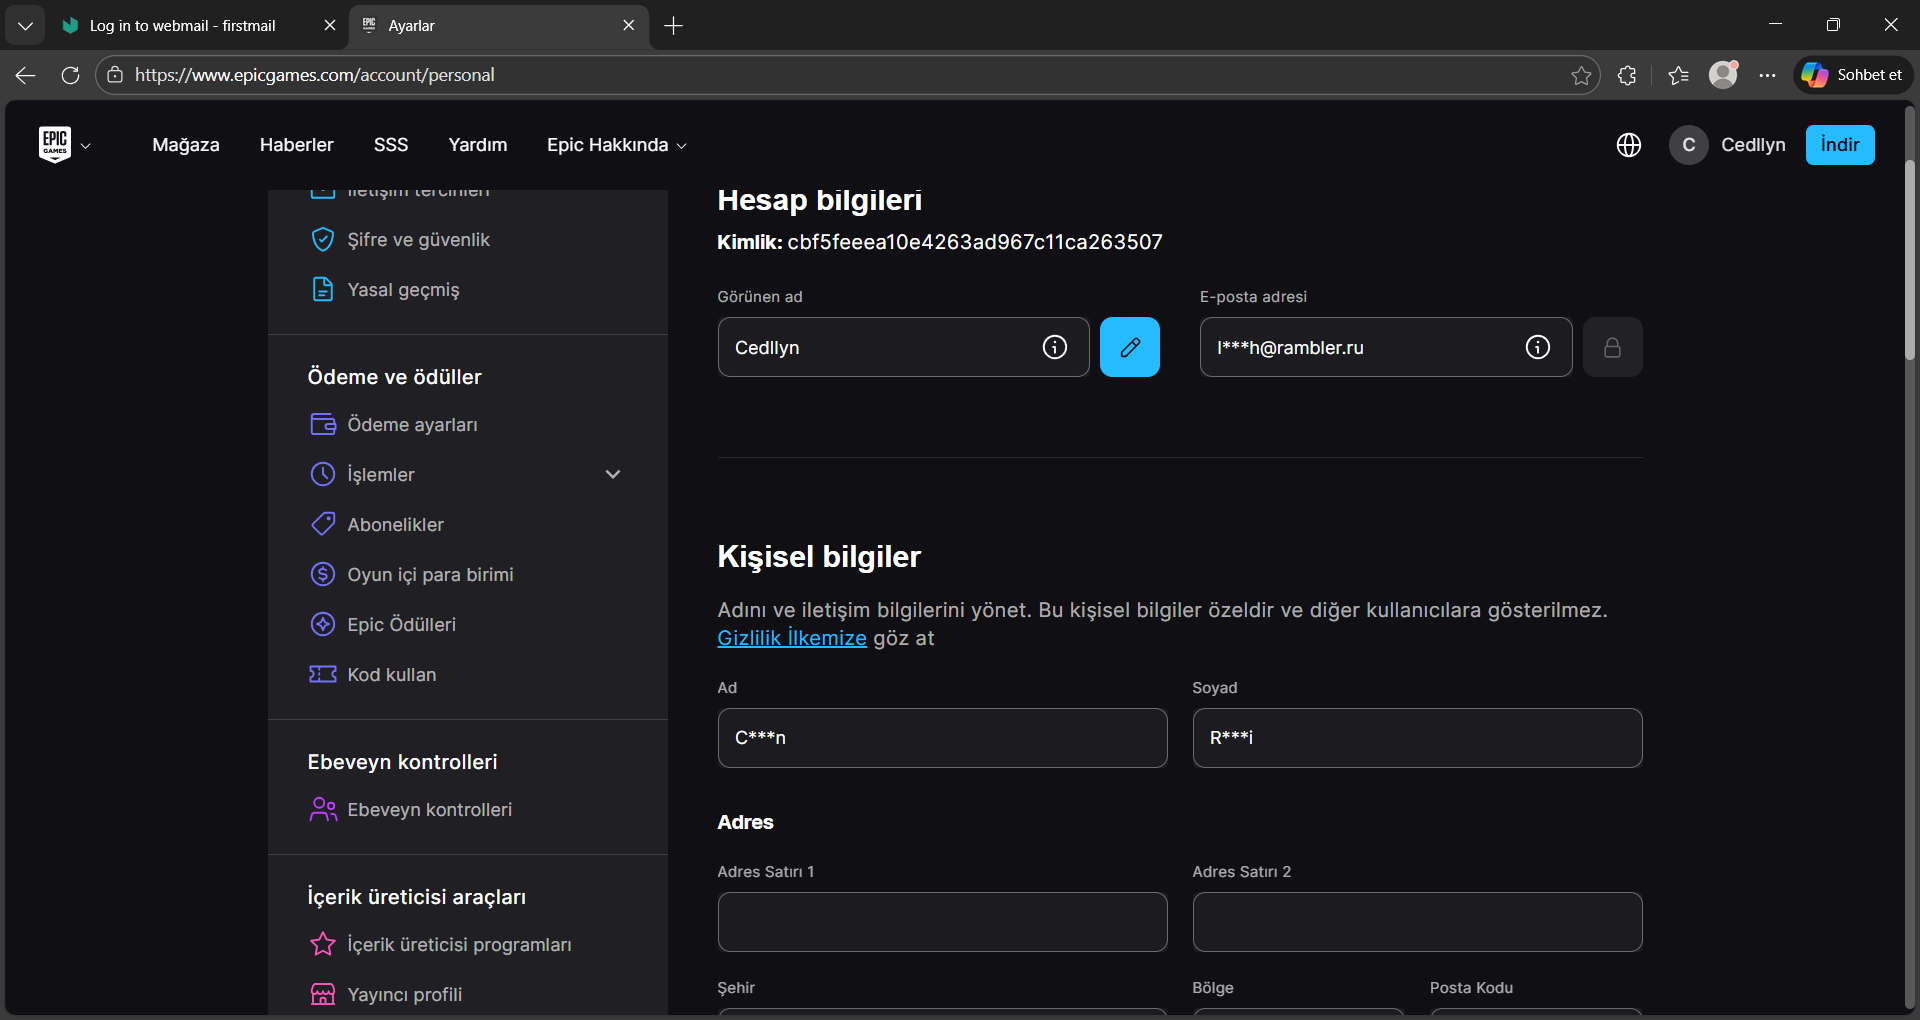Image resolution: width=1920 pixels, height=1020 pixels.
Task: Go back in the browser
Action: pyautogui.click(x=26, y=75)
